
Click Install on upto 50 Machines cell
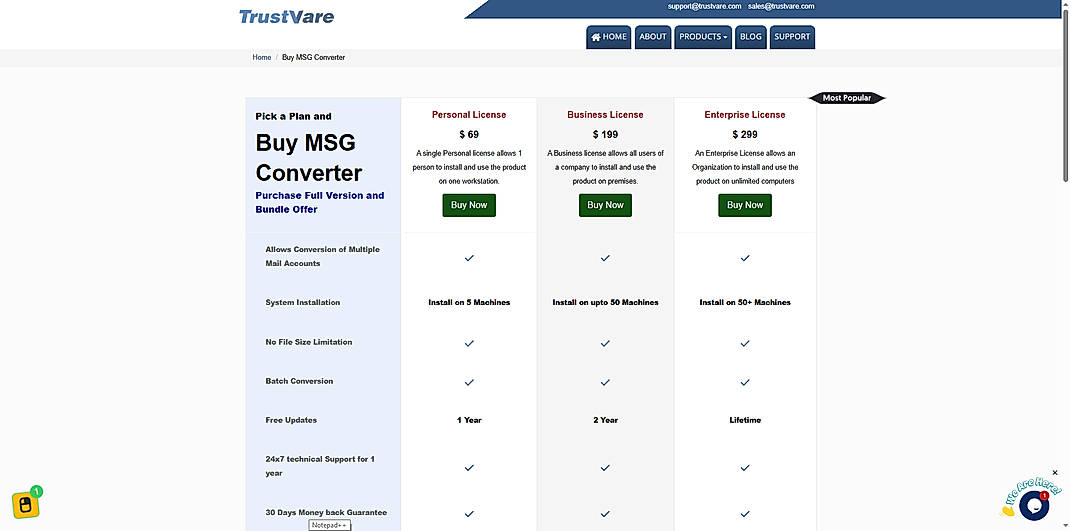point(605,302)
